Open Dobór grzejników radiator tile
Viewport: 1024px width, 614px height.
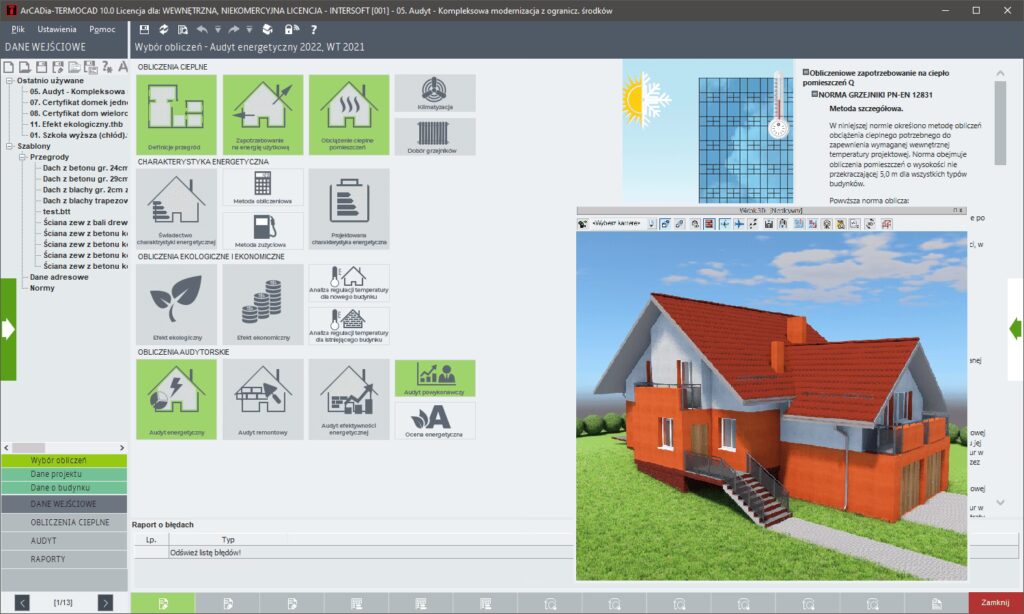[x=434, y=136]
